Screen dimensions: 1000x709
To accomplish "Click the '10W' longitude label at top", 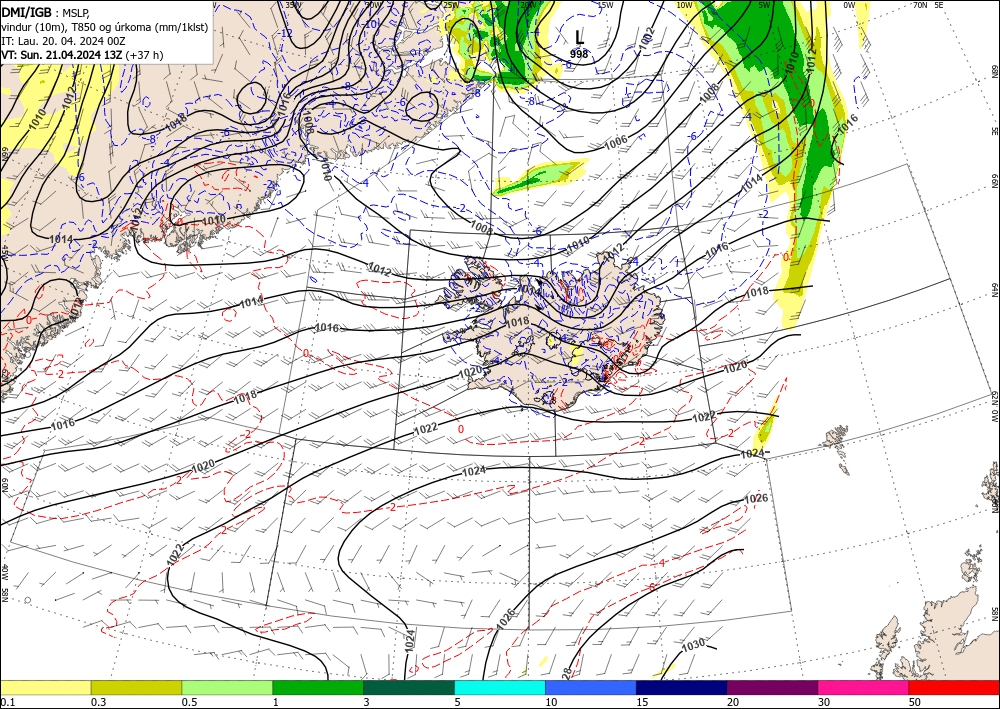I will (x=684, y=5).
